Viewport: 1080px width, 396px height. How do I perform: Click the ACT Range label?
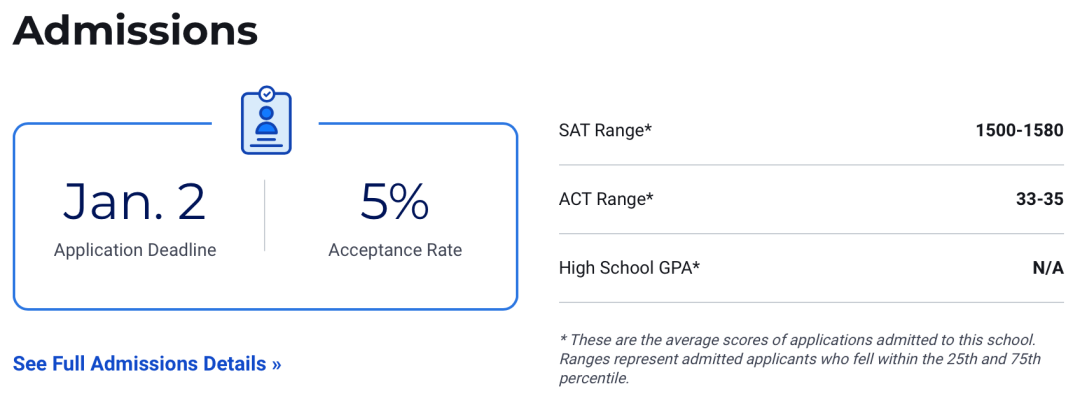pos(606,199)
